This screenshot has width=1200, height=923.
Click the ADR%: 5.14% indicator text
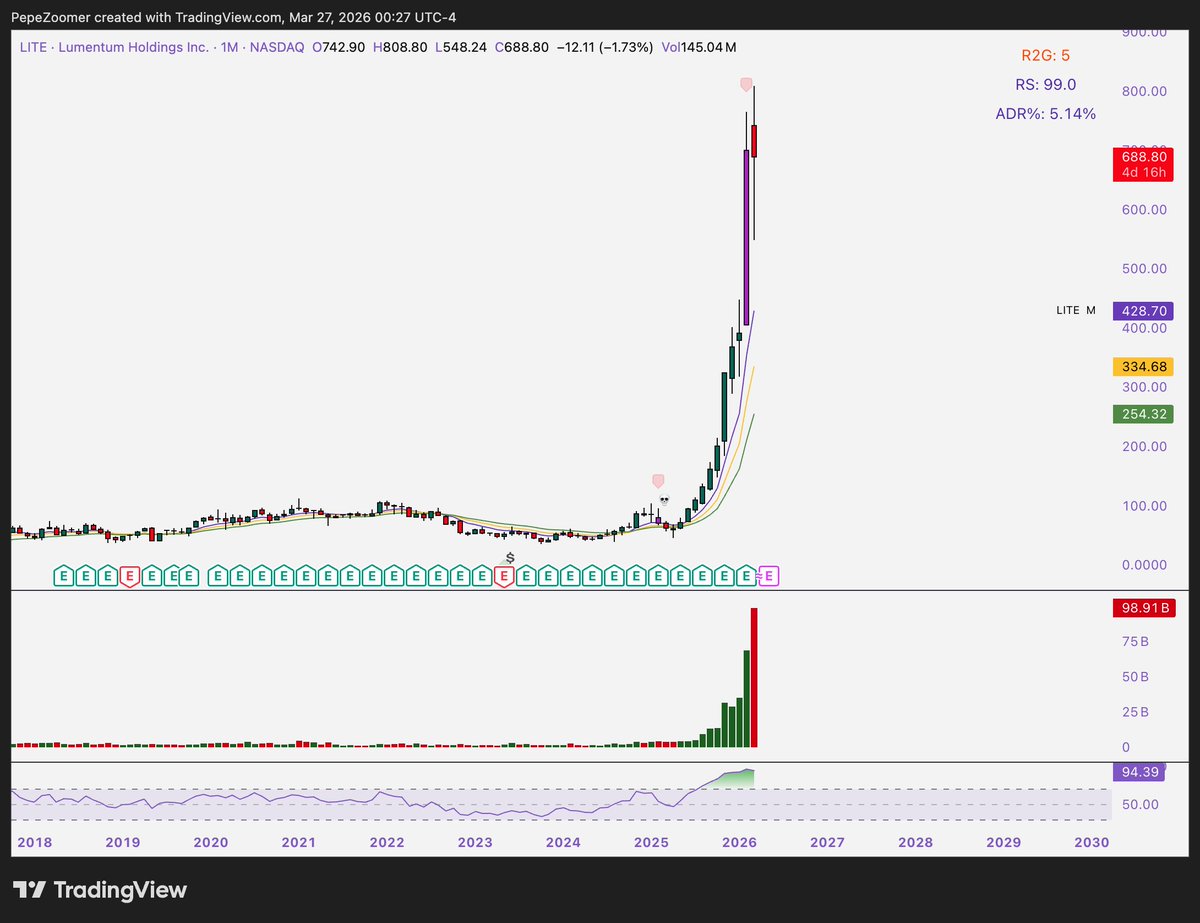(x=1045, y=114)
